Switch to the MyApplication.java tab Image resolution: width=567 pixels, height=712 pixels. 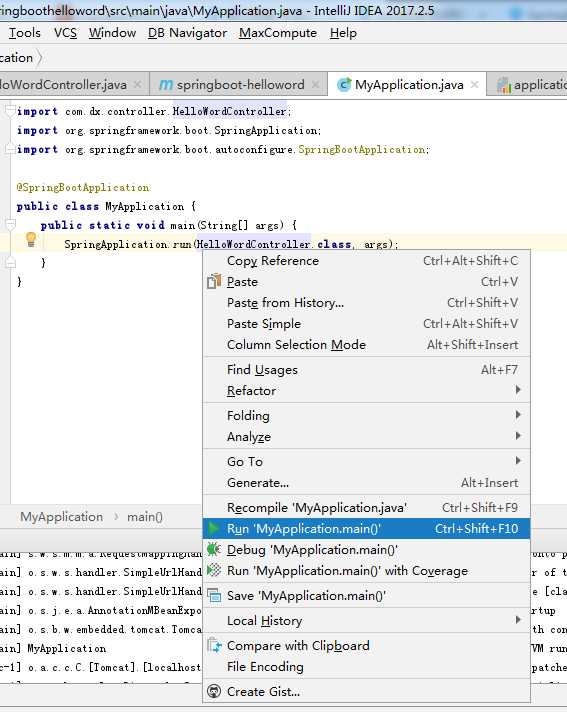point(409,85)
